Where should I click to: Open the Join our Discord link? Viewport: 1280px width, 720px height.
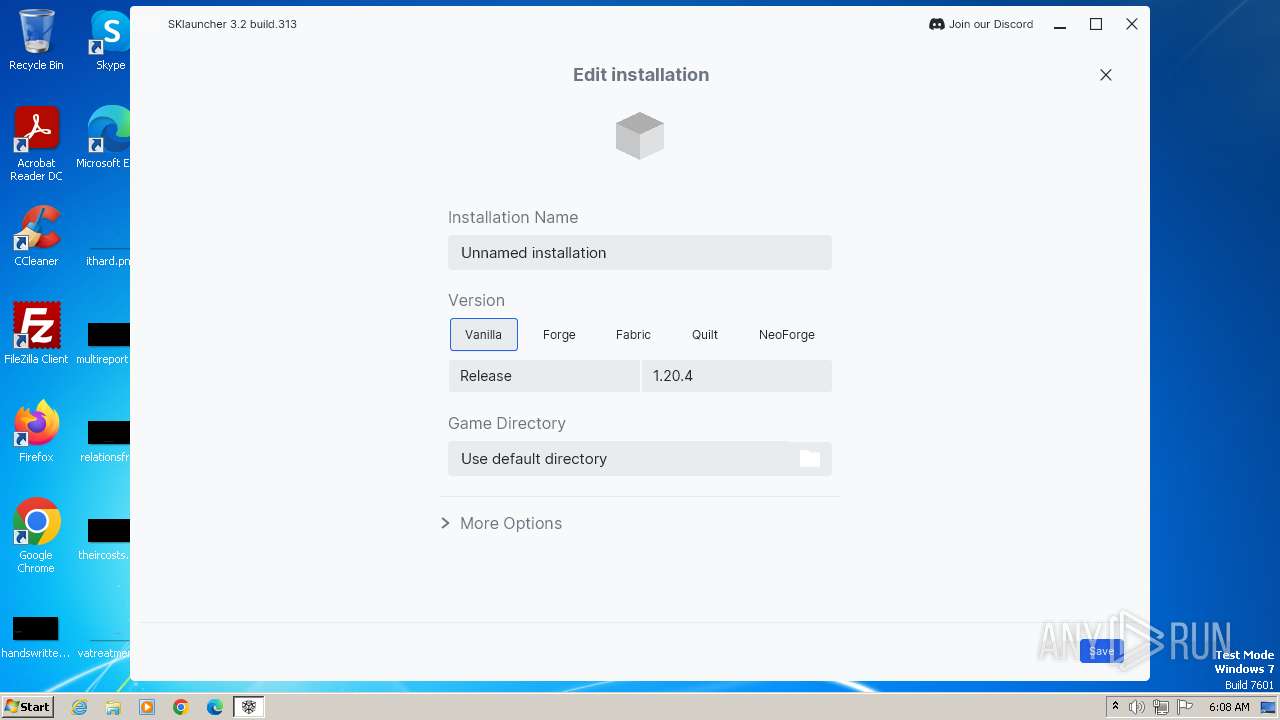click(x=981, y=24)
